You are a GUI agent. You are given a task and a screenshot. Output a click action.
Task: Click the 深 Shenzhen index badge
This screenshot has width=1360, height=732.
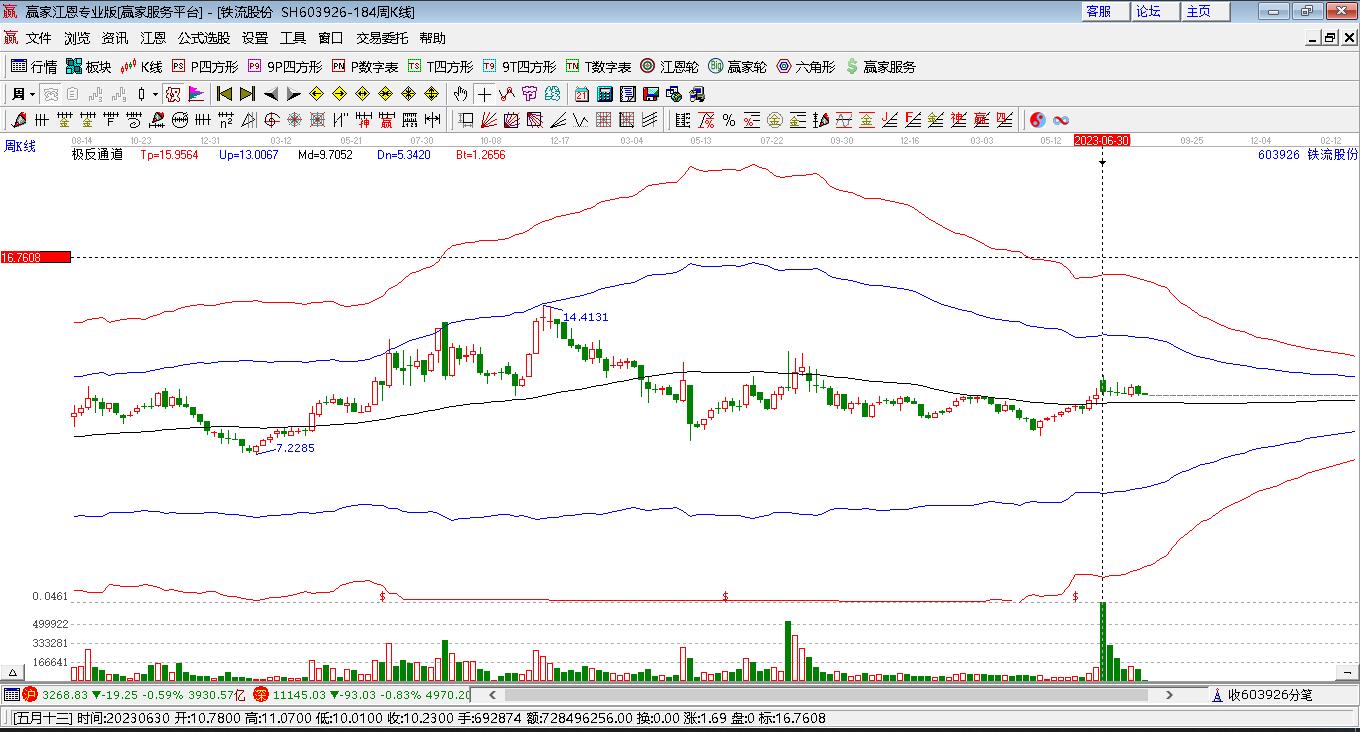[x=261, y=695]
